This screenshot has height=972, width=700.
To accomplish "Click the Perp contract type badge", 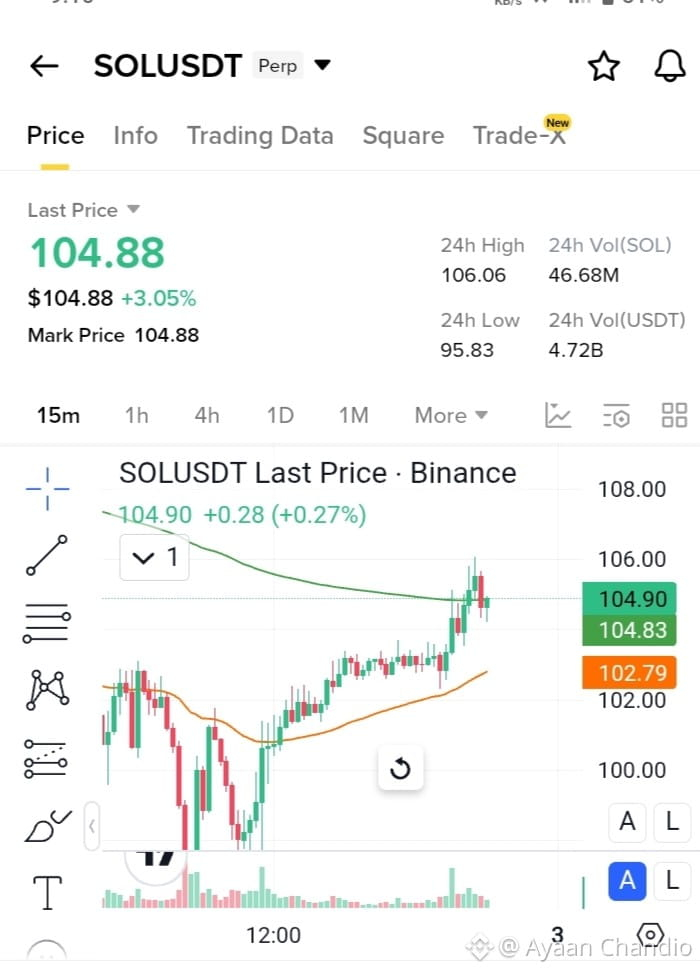I will click(x=278, y=65).
